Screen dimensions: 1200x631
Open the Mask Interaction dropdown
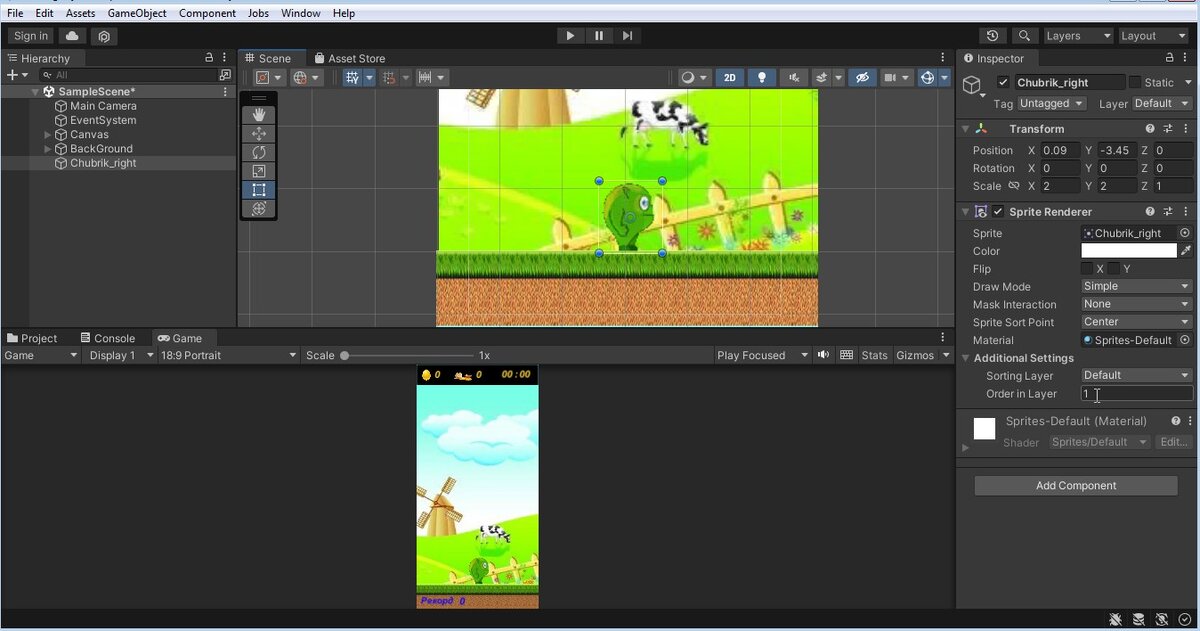[x=1137, y=304]
